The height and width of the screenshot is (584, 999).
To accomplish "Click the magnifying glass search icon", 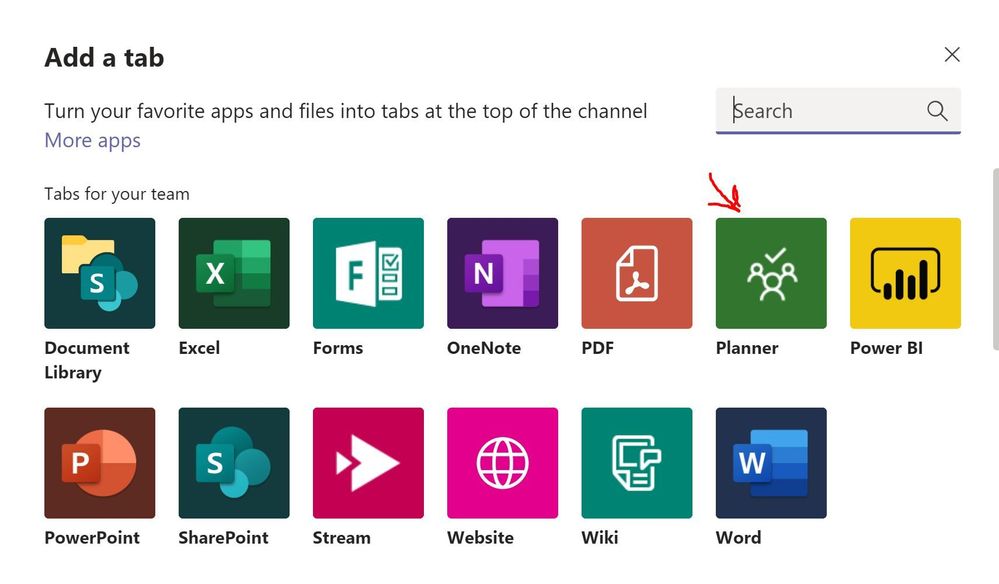I will pyautogui.click(x=937, y=111).
